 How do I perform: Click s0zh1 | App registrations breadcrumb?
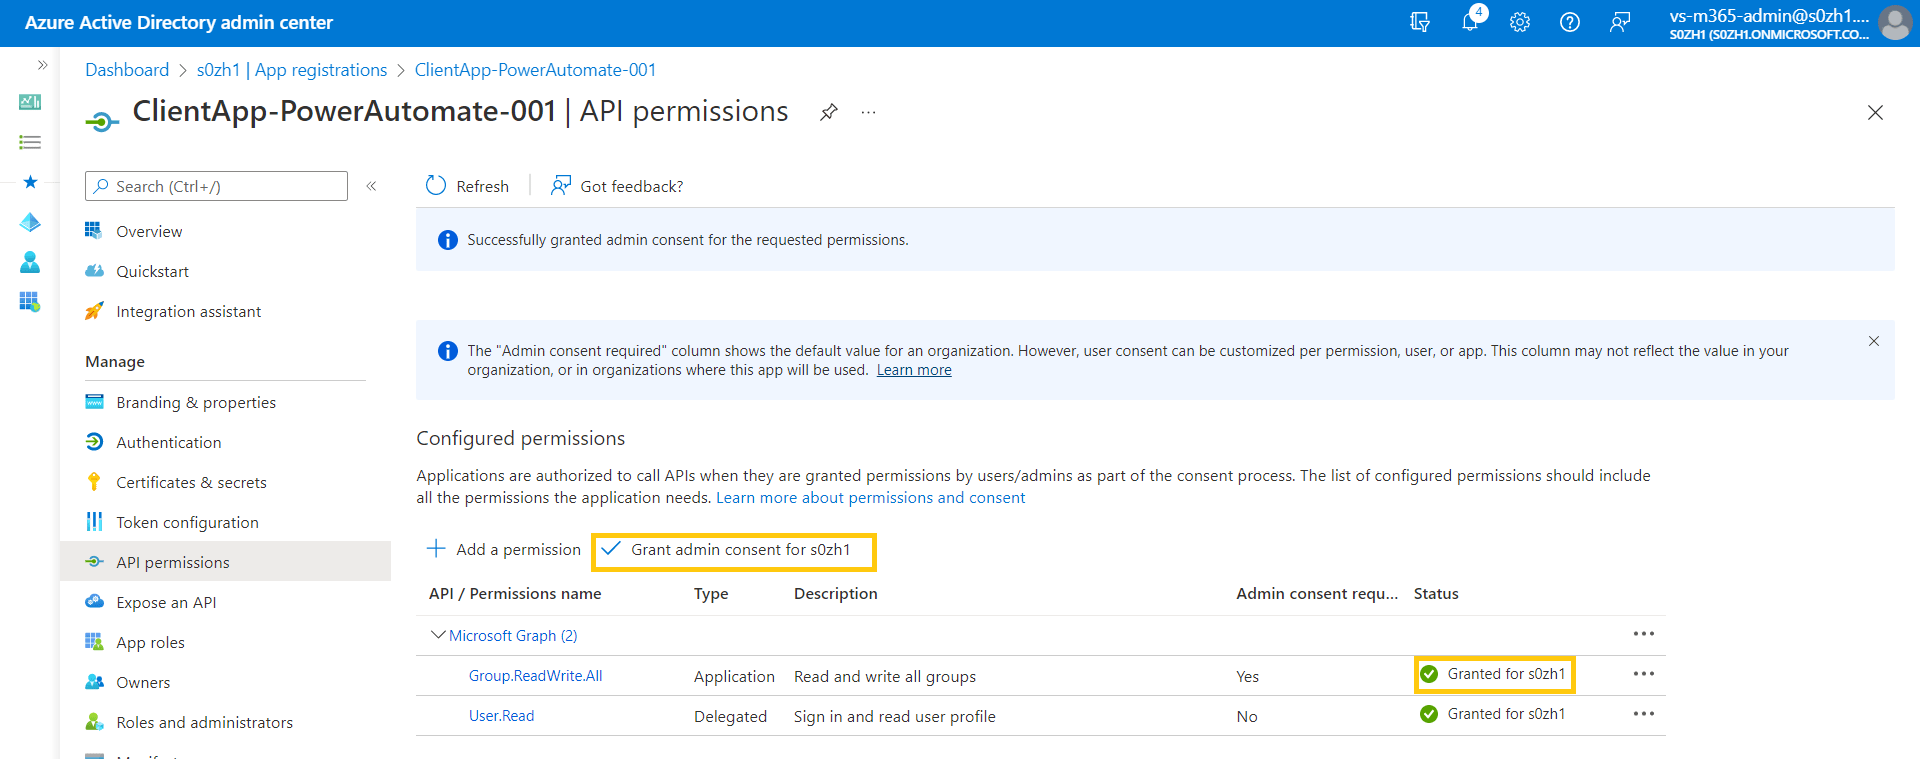[x=292, y=70]
